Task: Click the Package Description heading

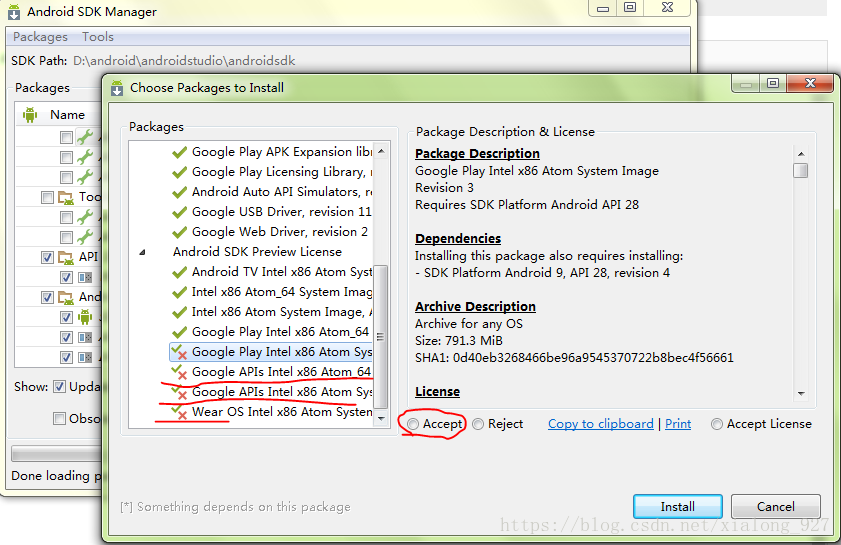Action: (x=477, y=153)
